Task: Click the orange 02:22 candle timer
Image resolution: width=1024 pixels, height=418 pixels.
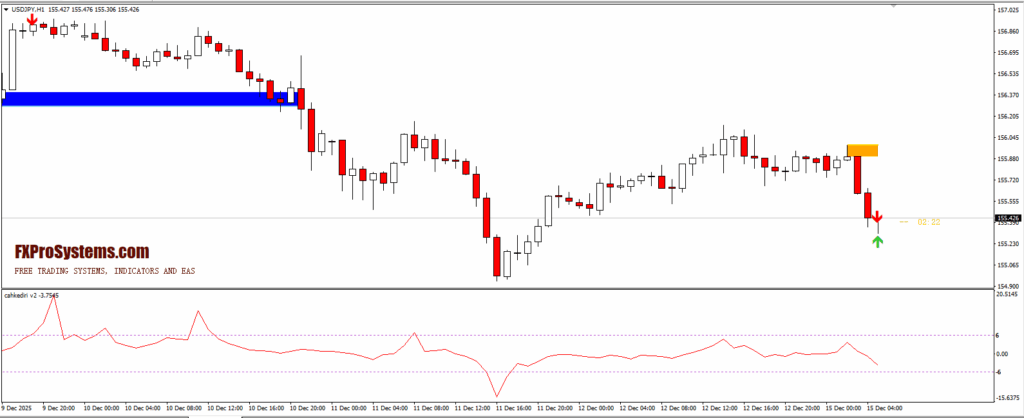Action: 928,222
